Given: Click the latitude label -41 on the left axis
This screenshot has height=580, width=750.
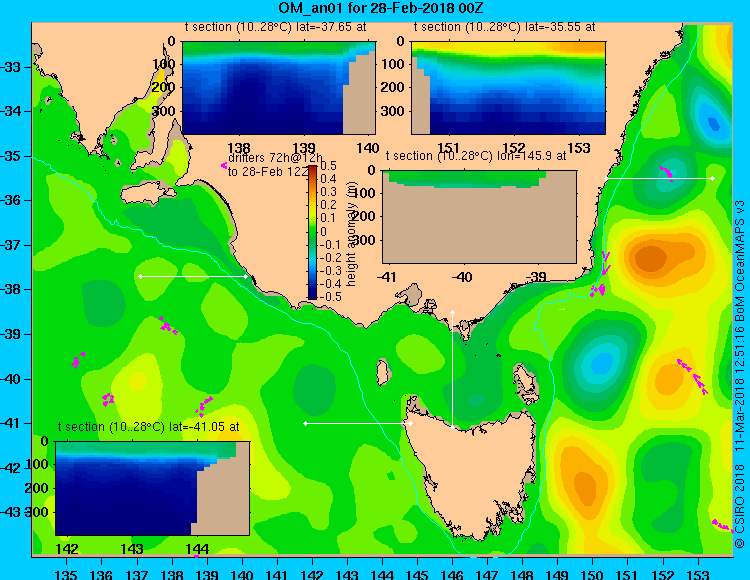Looking at the screenshot, I should coord(10,423).
